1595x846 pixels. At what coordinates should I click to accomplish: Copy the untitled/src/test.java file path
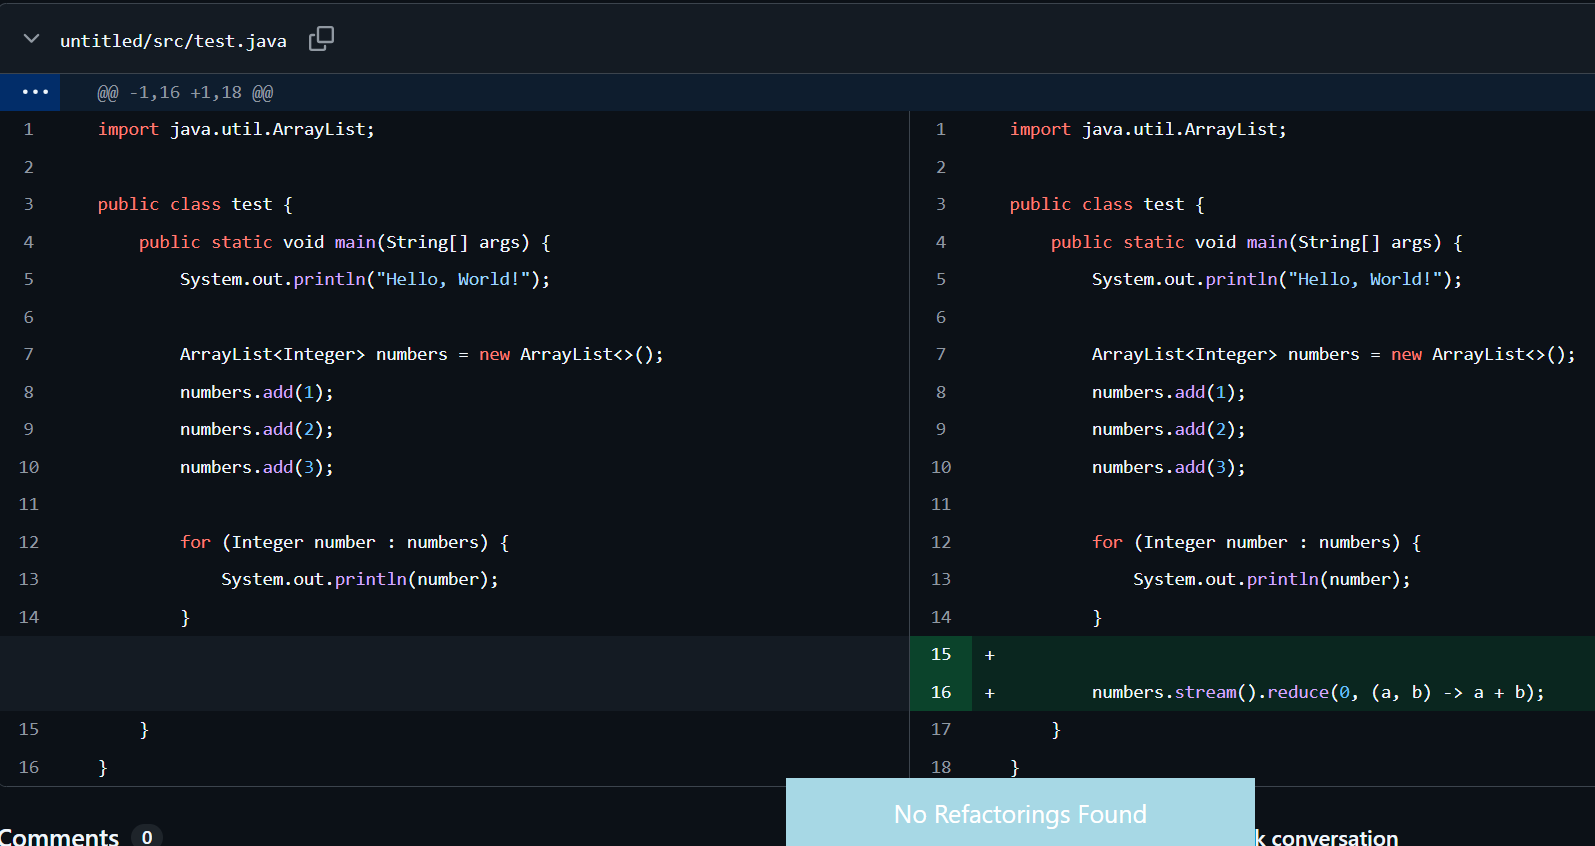coord(321,39)
